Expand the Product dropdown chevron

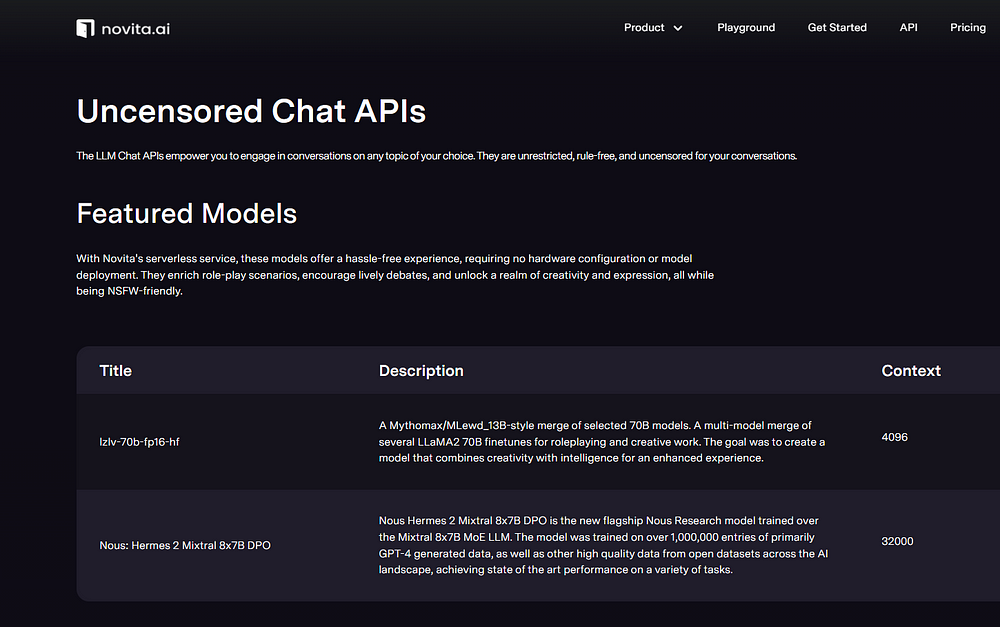pos(678,28)
